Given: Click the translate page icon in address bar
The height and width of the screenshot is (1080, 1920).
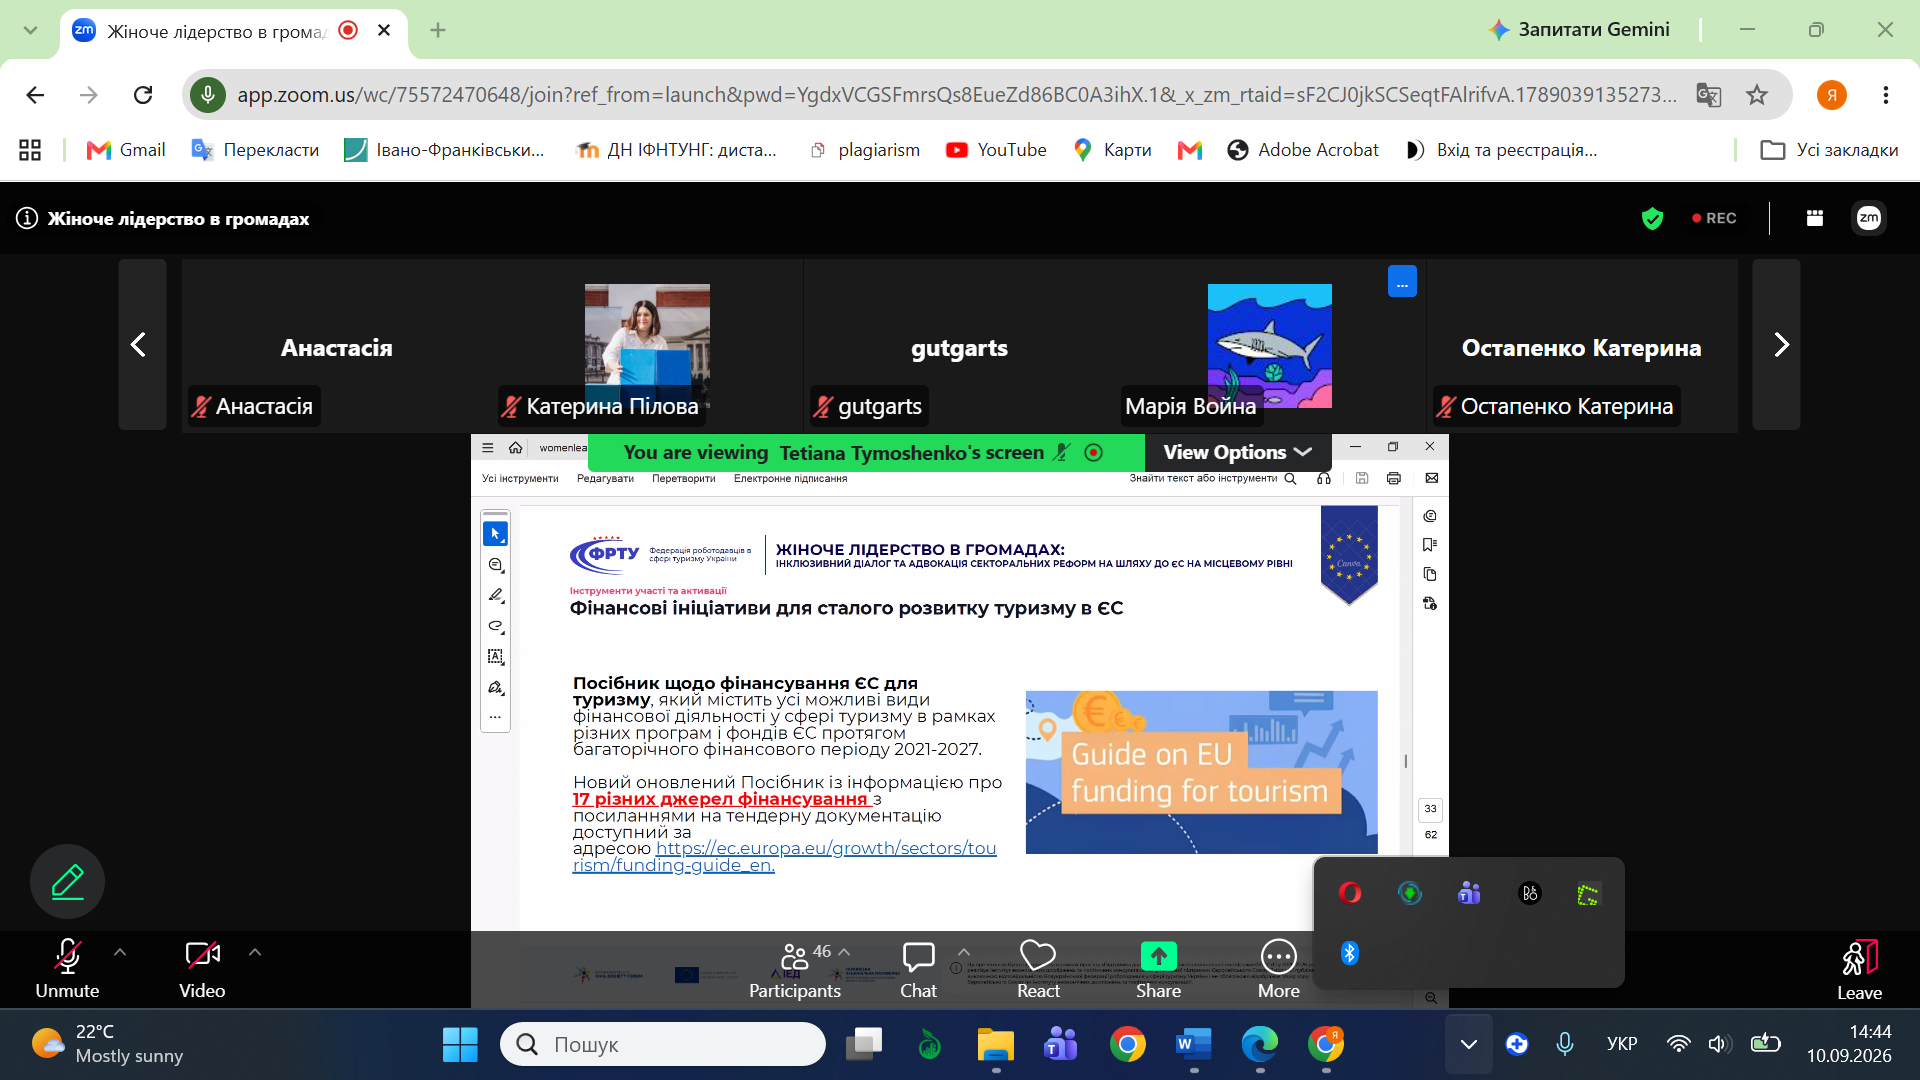Looking at the screenshot, I should click(1709, 95).
